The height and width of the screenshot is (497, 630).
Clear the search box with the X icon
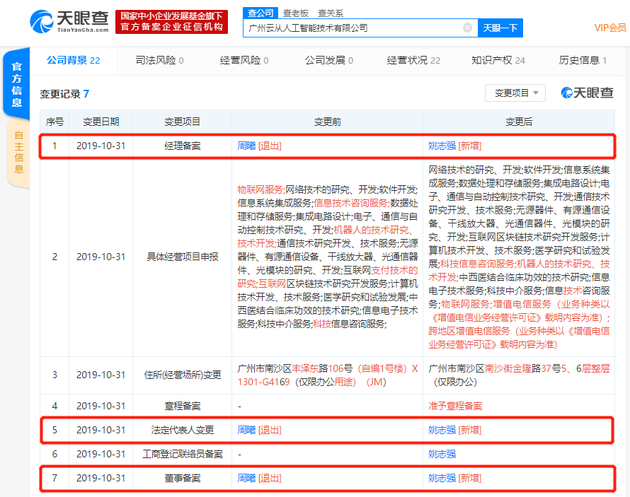tap(467, 28)
